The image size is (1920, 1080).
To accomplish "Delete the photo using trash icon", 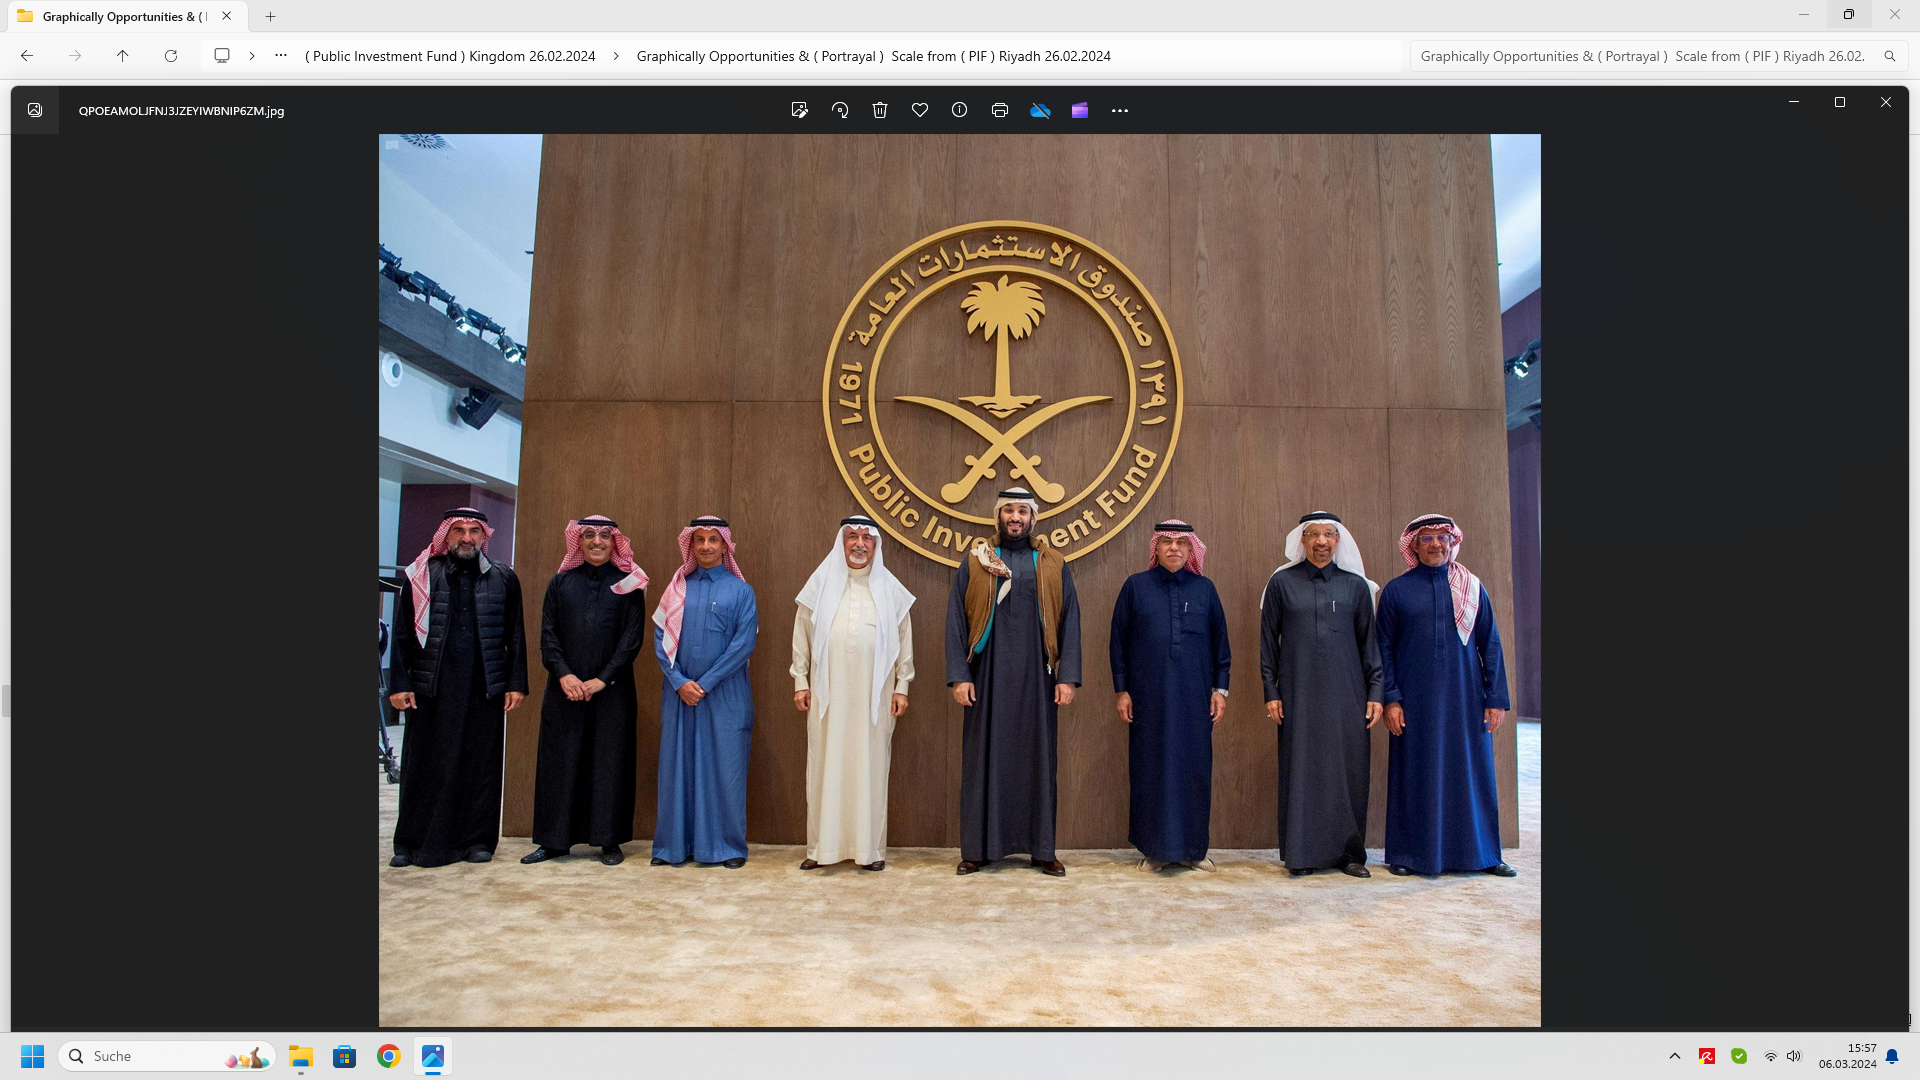I will [x=880, y=110].
